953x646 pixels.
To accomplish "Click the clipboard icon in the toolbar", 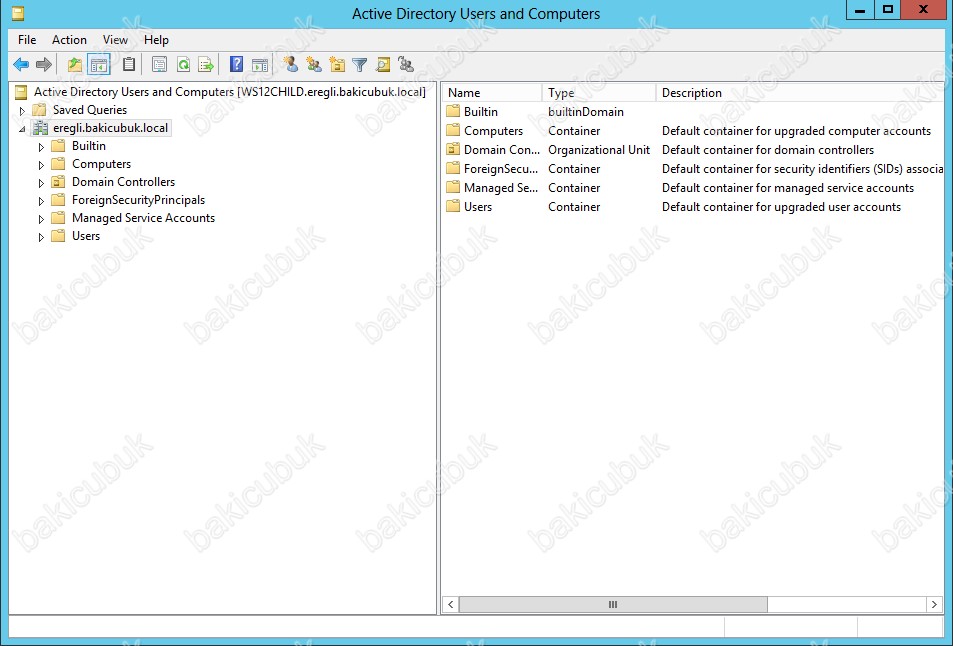I will (129, 64).
